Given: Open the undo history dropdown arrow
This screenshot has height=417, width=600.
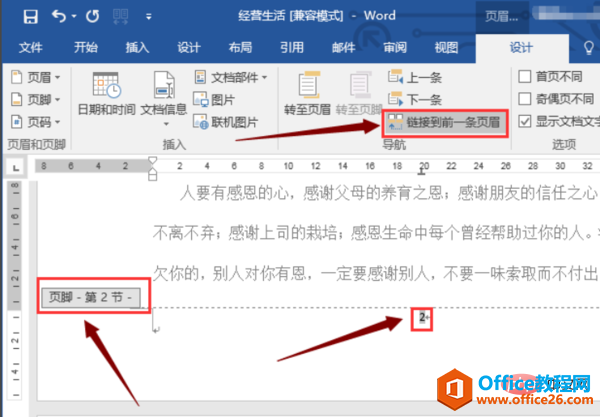Looking at the screenshot, I should [x=74, y=16].
